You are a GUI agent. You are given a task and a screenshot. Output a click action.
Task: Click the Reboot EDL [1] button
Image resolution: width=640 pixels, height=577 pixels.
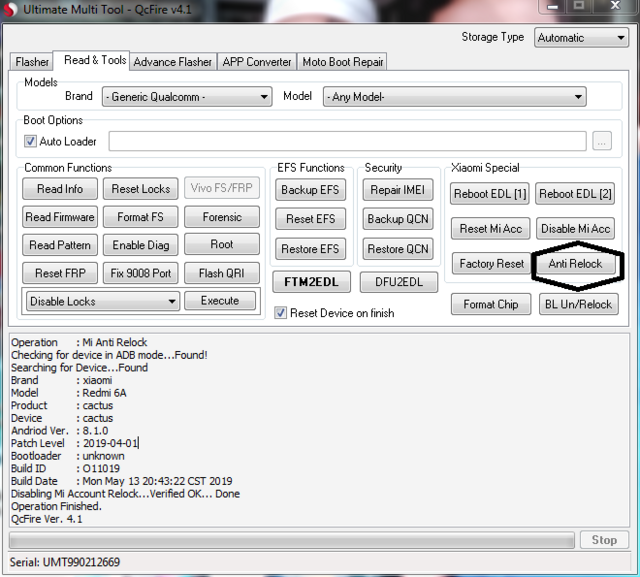[490, 194]
